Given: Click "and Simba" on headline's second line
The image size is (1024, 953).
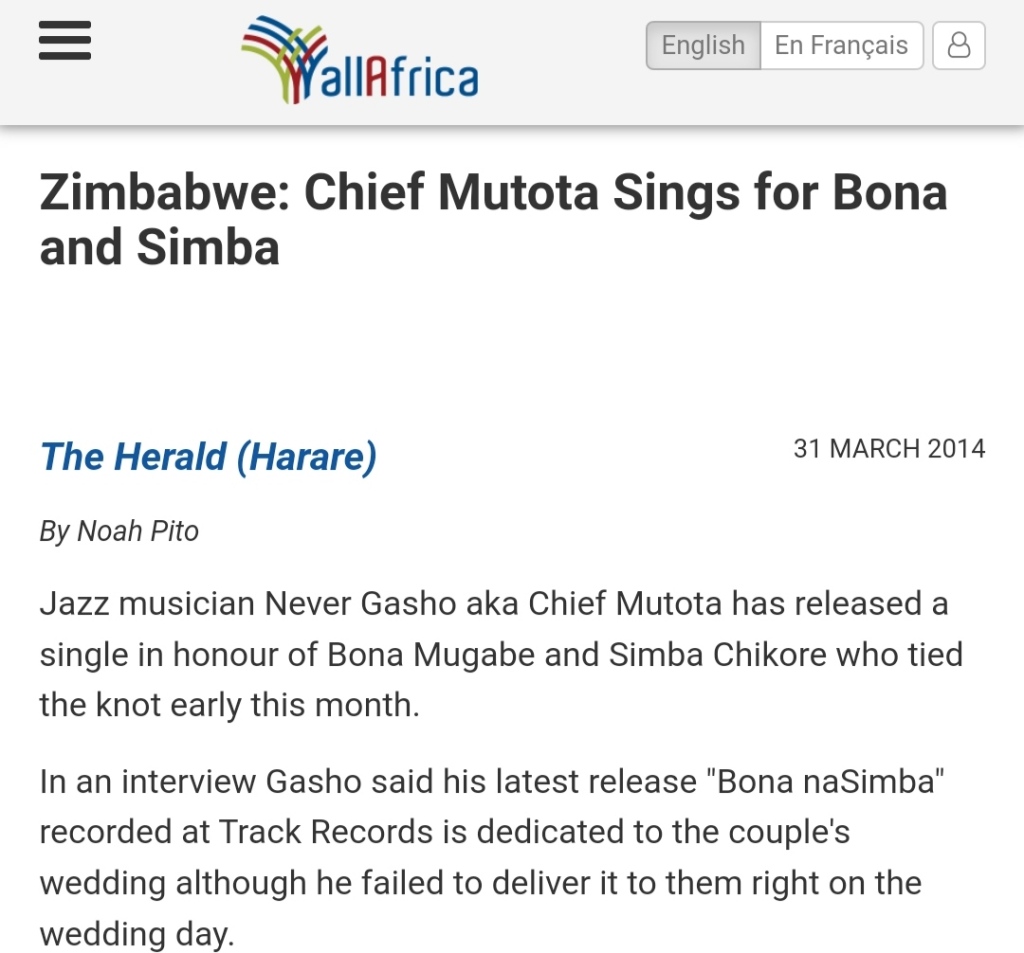Looking at the screenshot, I should 159,246.
